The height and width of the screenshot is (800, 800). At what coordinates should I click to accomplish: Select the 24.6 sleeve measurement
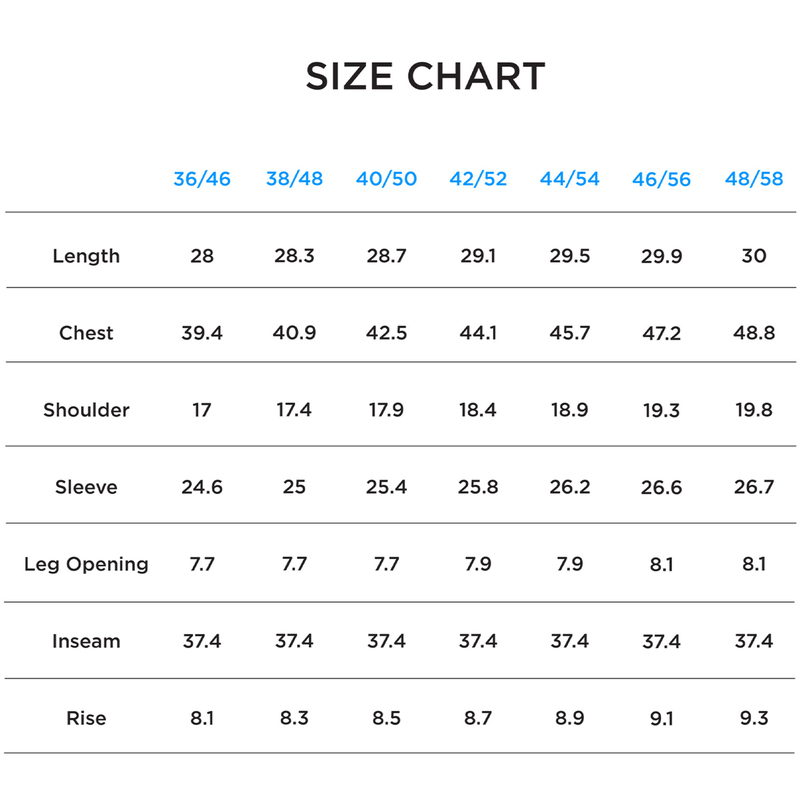202,487
